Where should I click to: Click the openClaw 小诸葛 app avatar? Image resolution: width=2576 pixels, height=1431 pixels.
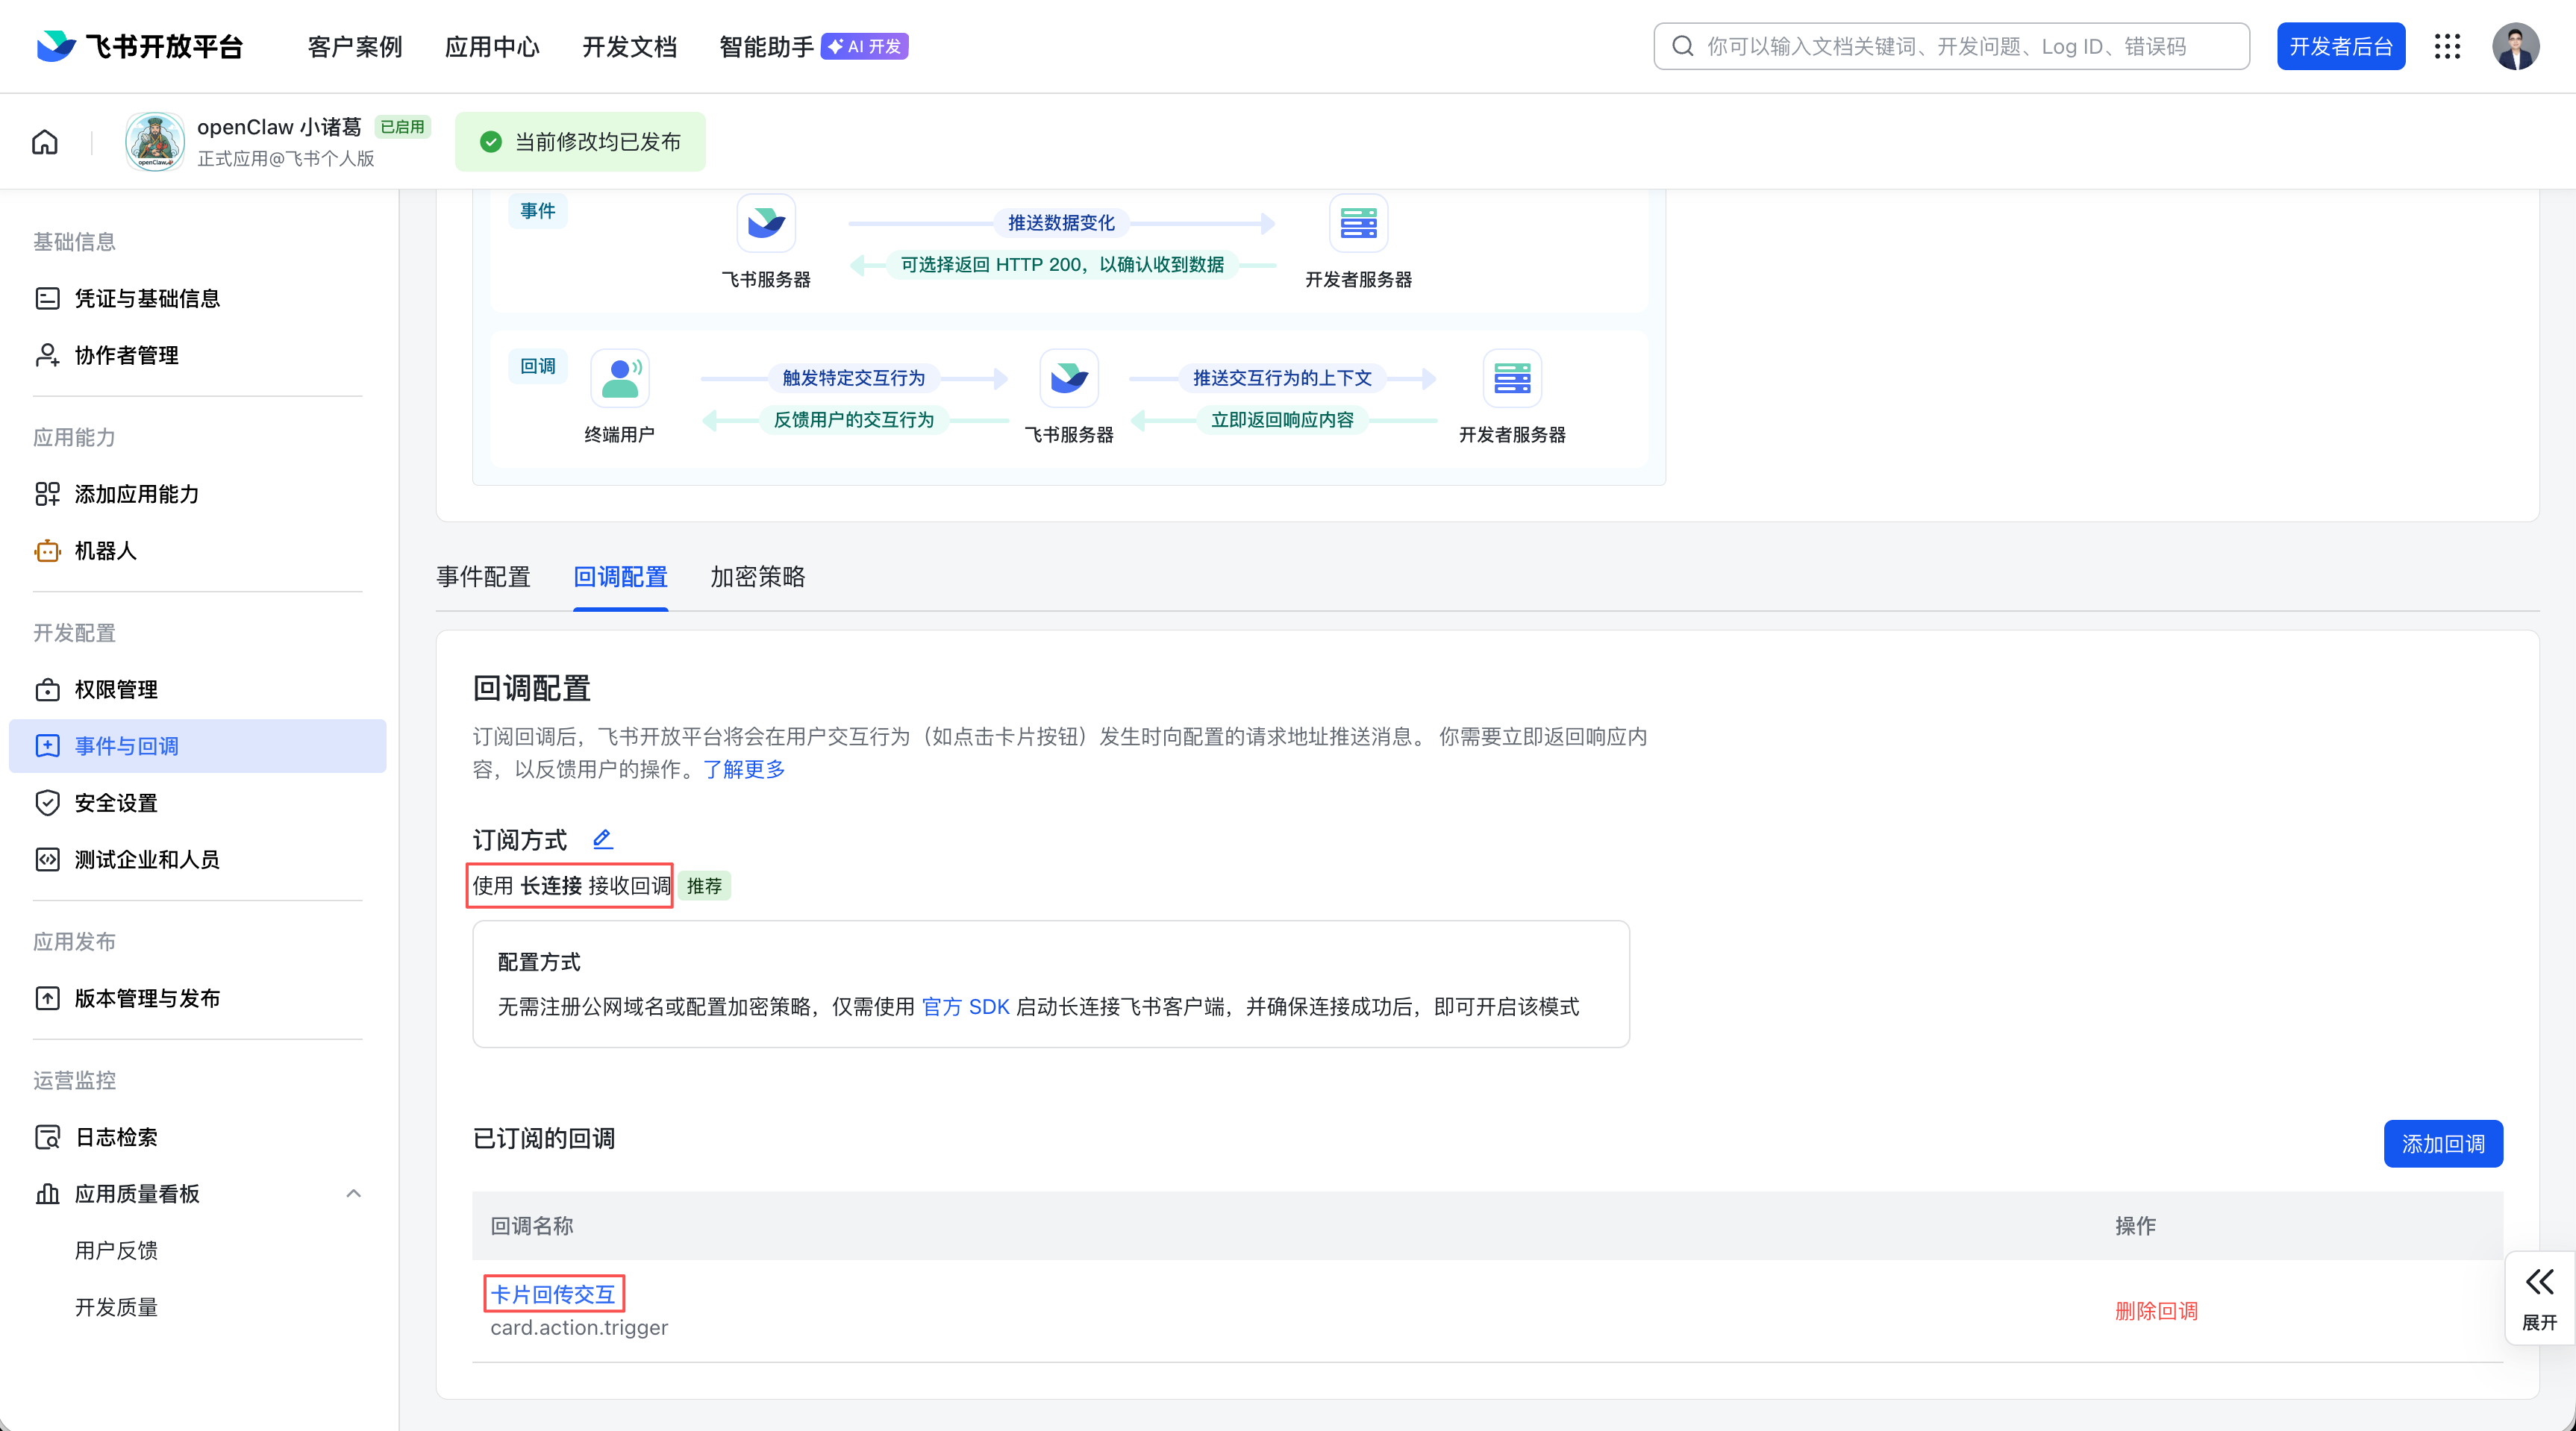pyautogui.click(x=154, y=142)
